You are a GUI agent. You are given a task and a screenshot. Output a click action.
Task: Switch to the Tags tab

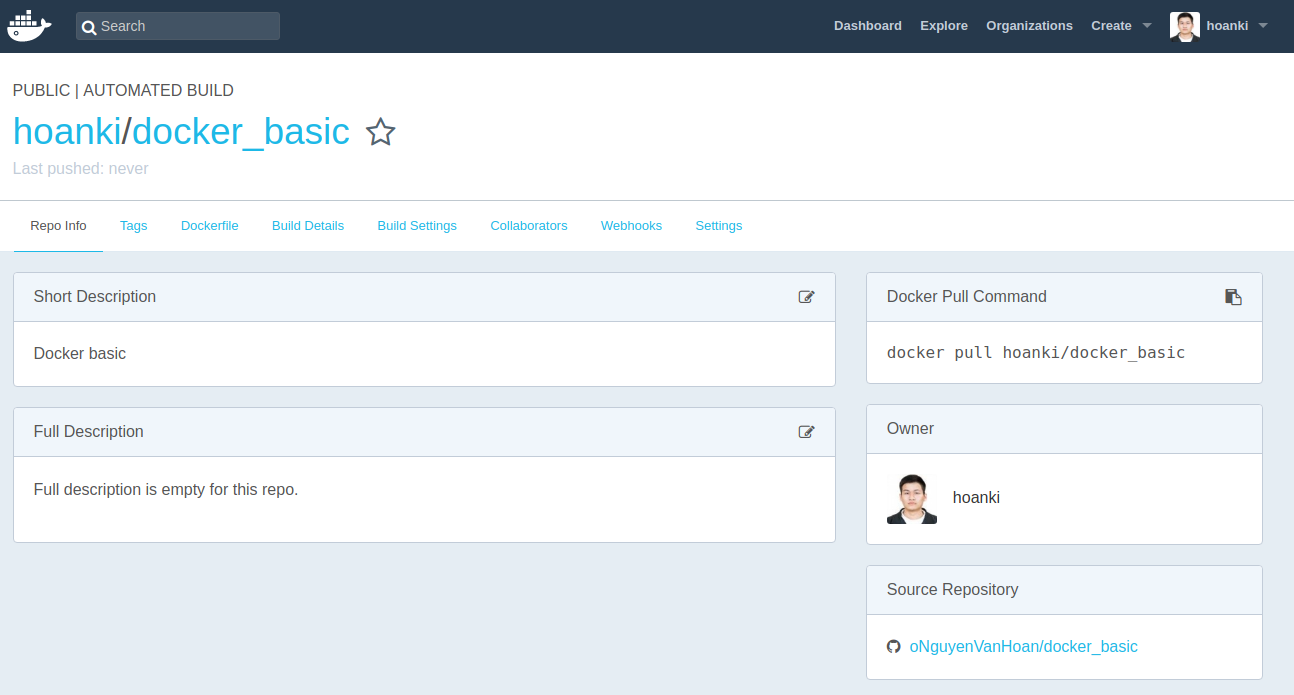point(133,226)
